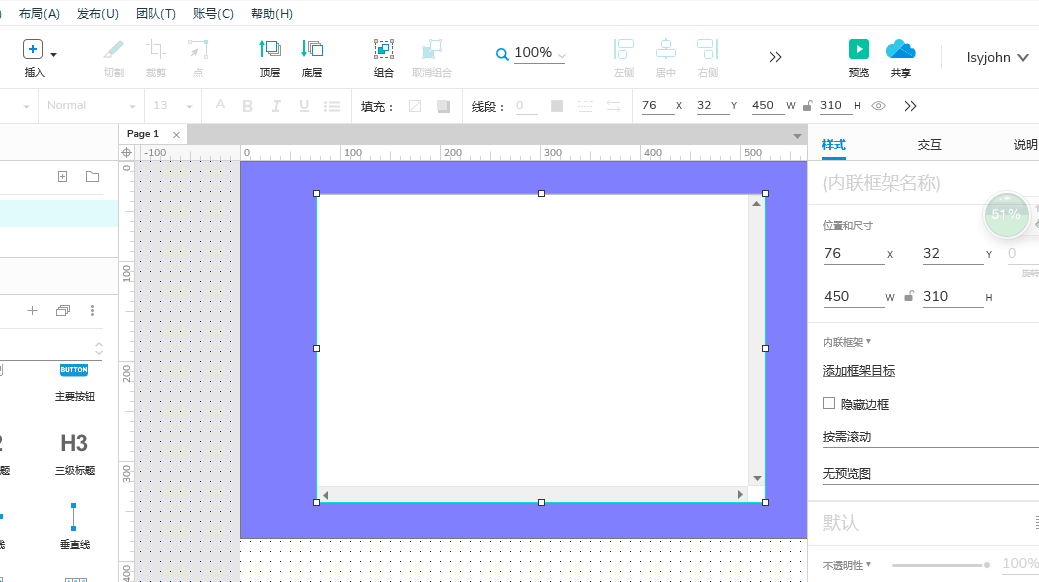The image size is (1039, 582).
Task: Select the 点 (Point) tool
Action: (x=197, y=49)
